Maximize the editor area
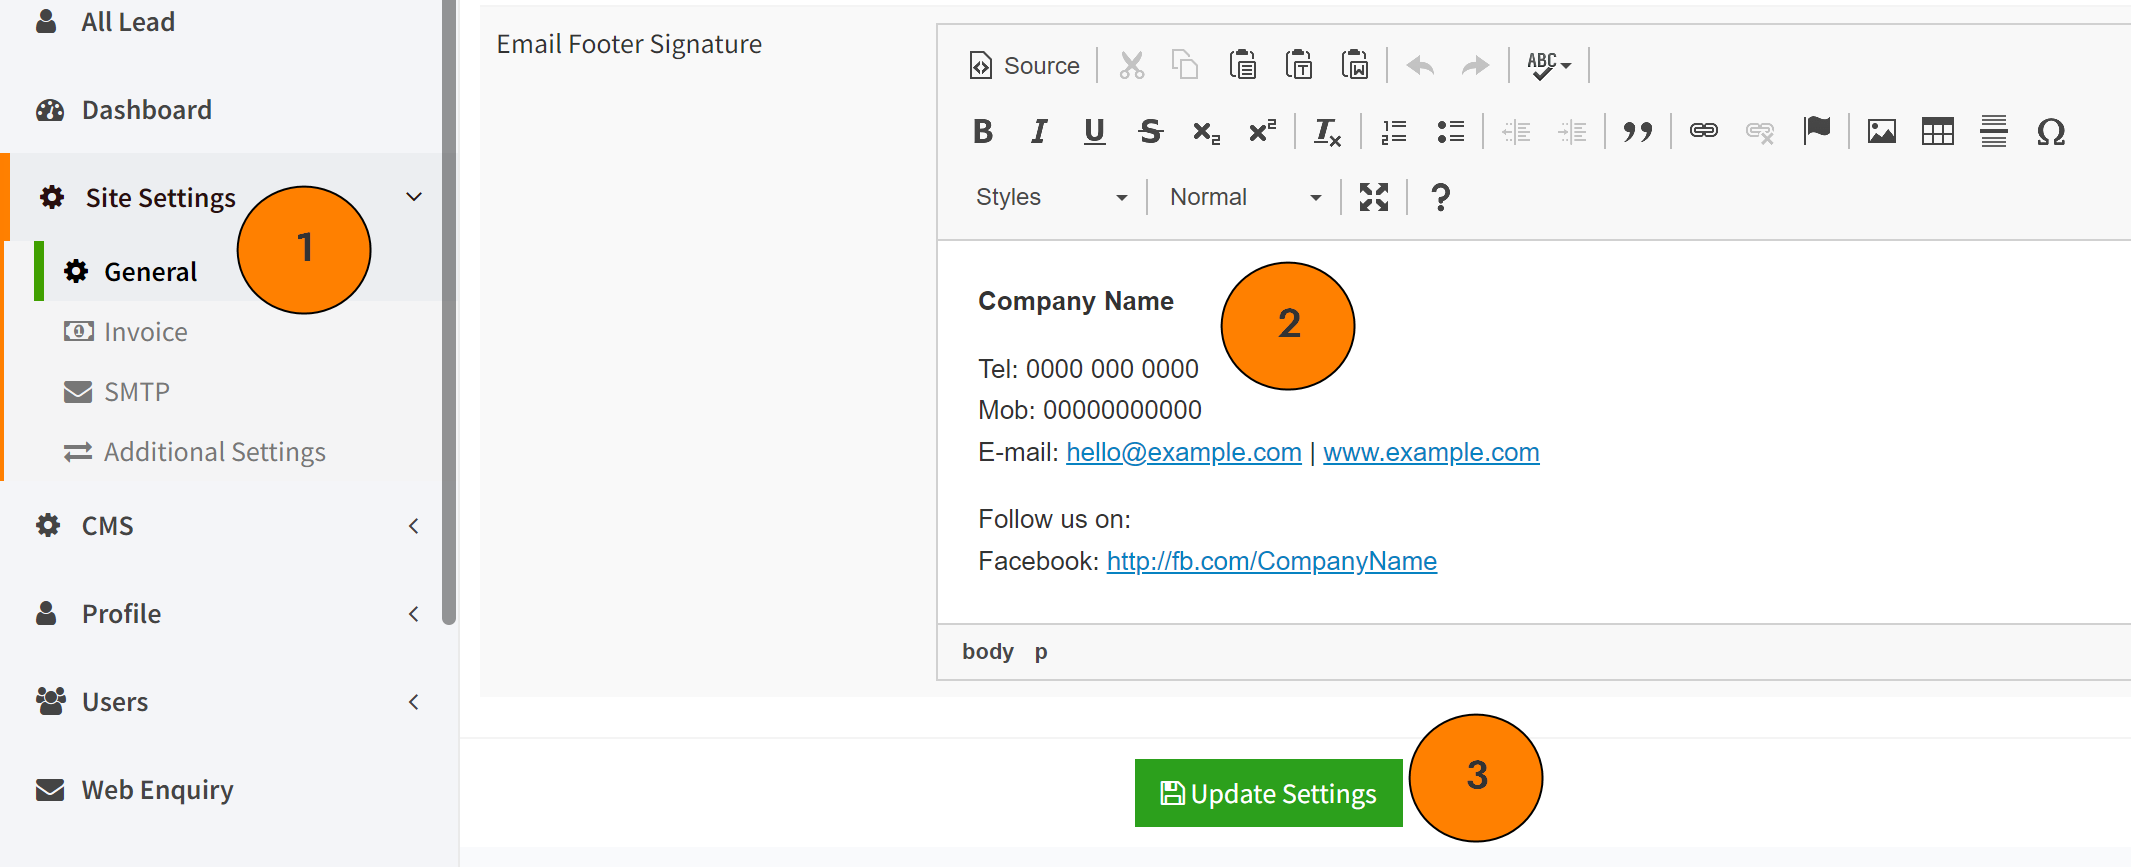The height and width of the screenshot is (867, 2131). pos(1373,197)
